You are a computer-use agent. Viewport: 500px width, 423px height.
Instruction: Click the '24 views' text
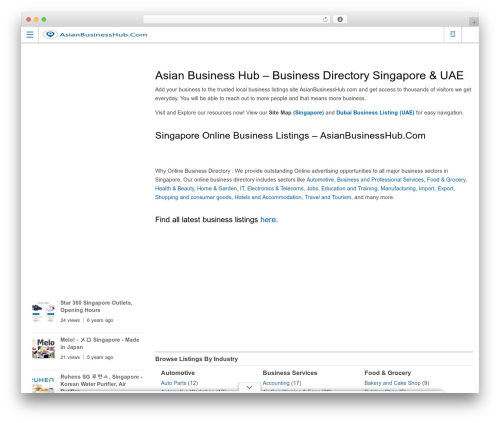[x=70, y=320]
